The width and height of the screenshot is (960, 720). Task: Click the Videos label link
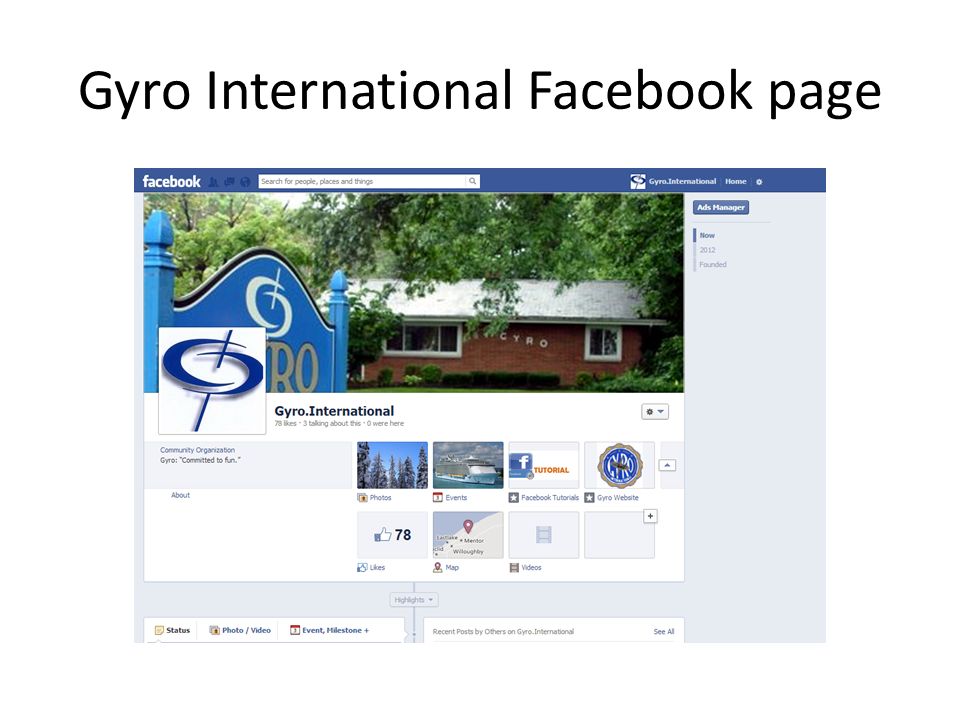click(x=531, y=568)
